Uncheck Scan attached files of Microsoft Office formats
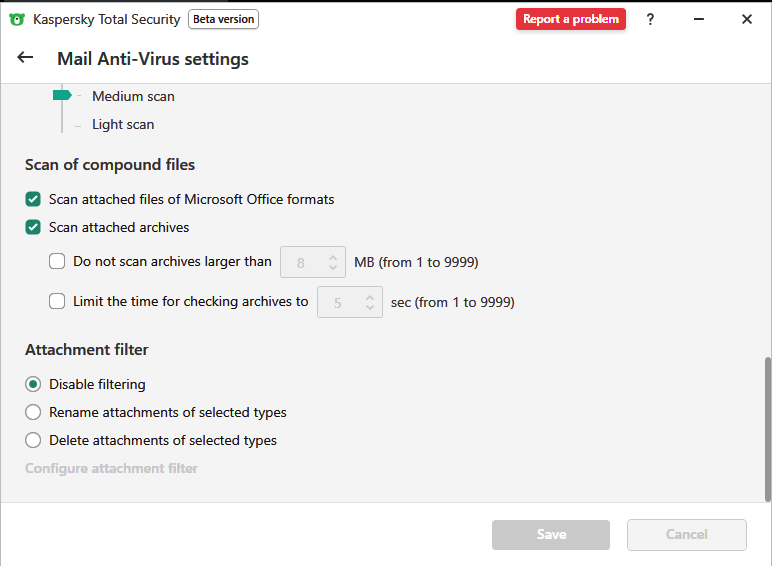This screenshot has width=772, height=566. point(33,199)
